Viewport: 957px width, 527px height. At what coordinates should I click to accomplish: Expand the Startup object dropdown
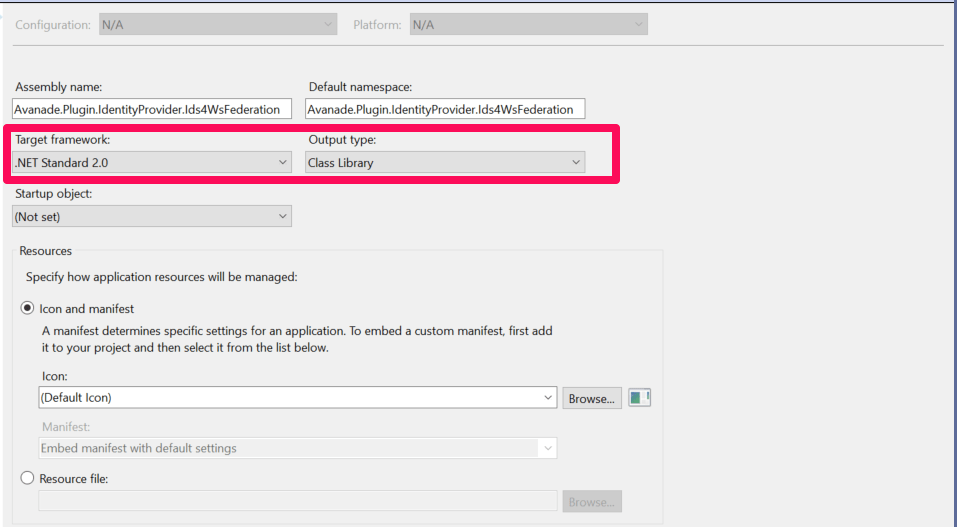point(152,216)
